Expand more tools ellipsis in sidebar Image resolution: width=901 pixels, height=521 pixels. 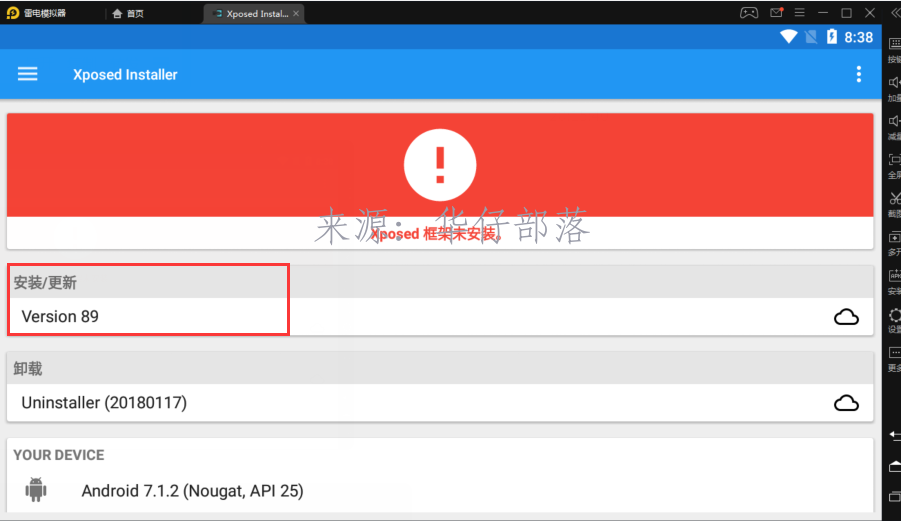[894, 354]
